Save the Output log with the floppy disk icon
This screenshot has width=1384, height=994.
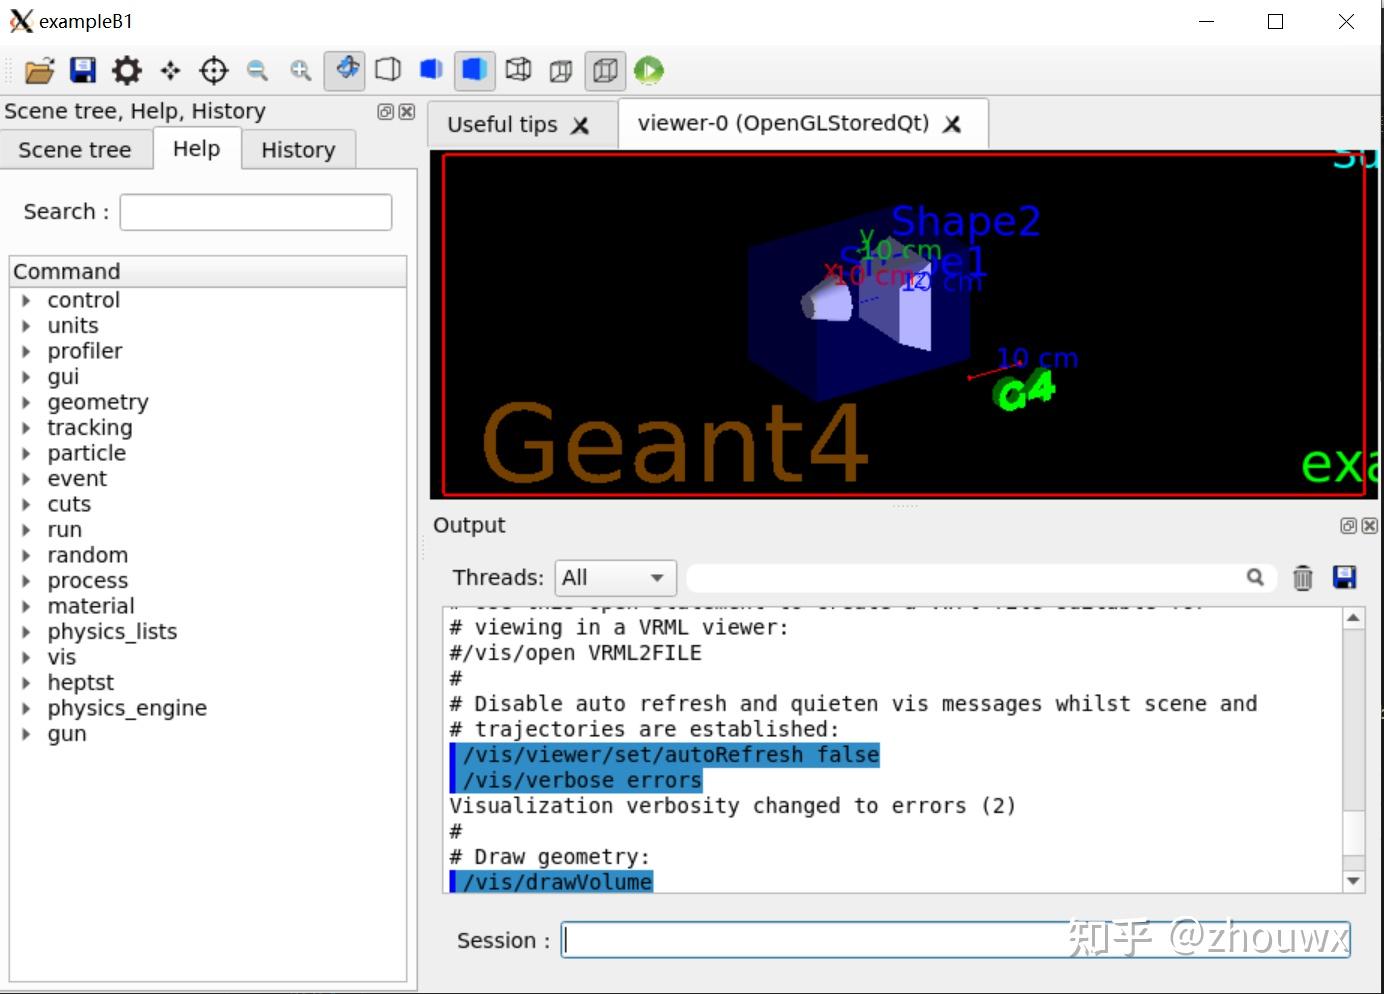(1345, 578)
